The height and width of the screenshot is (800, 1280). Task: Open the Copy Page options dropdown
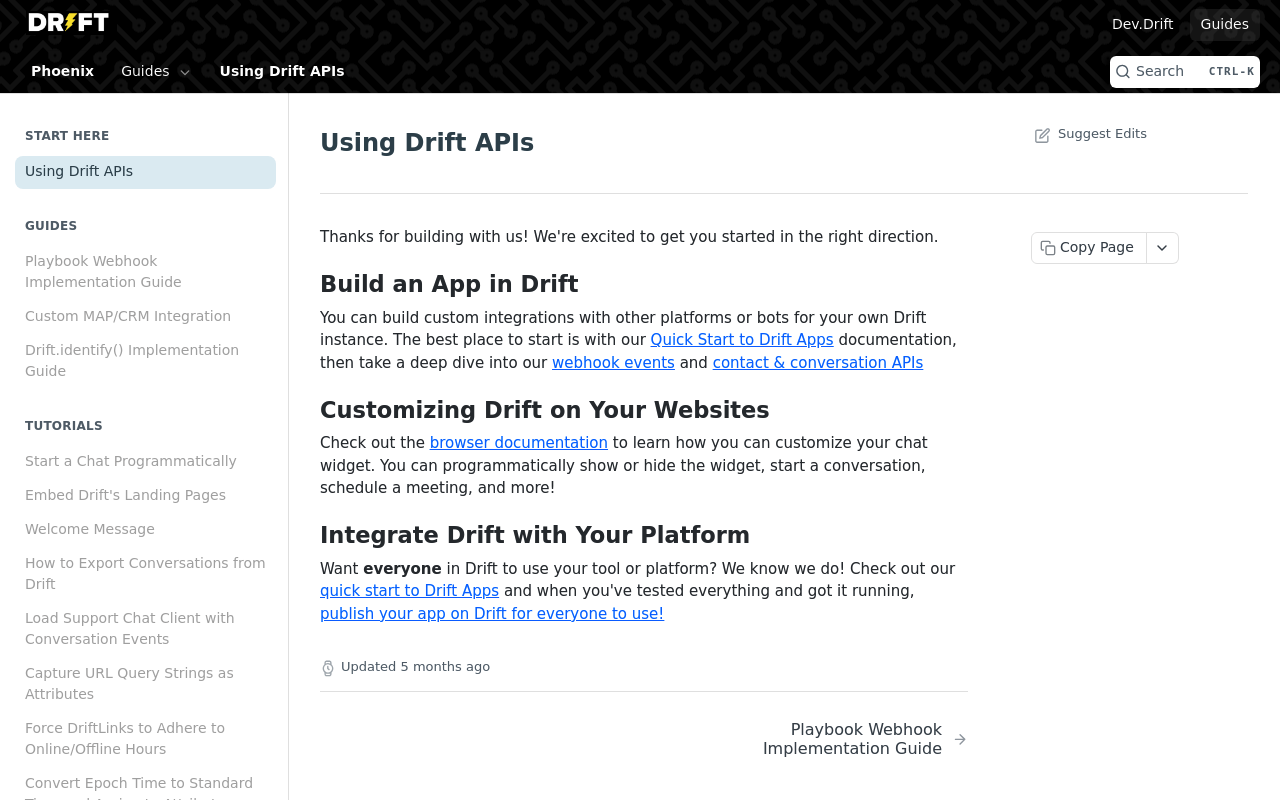[1162, 248]
